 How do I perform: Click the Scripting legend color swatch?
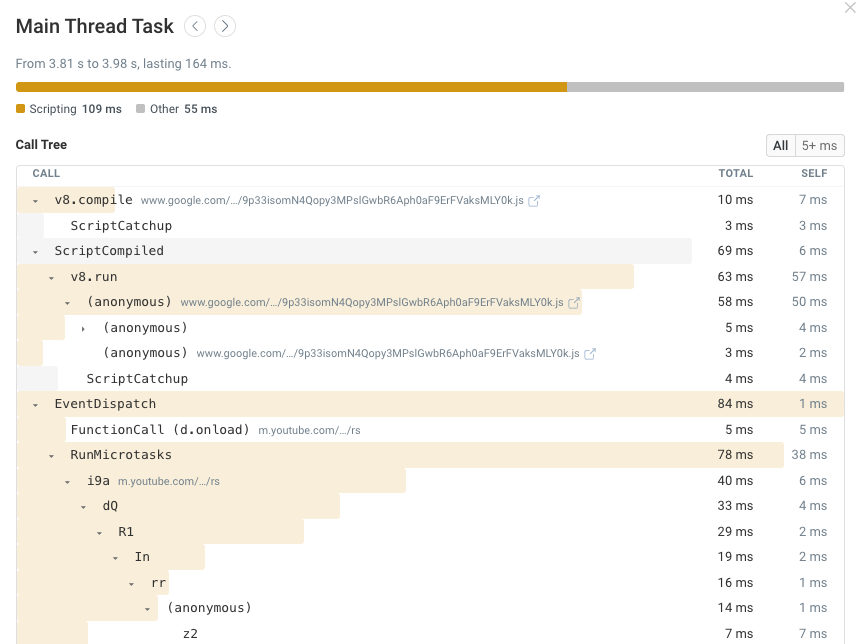tap(20, 108)
